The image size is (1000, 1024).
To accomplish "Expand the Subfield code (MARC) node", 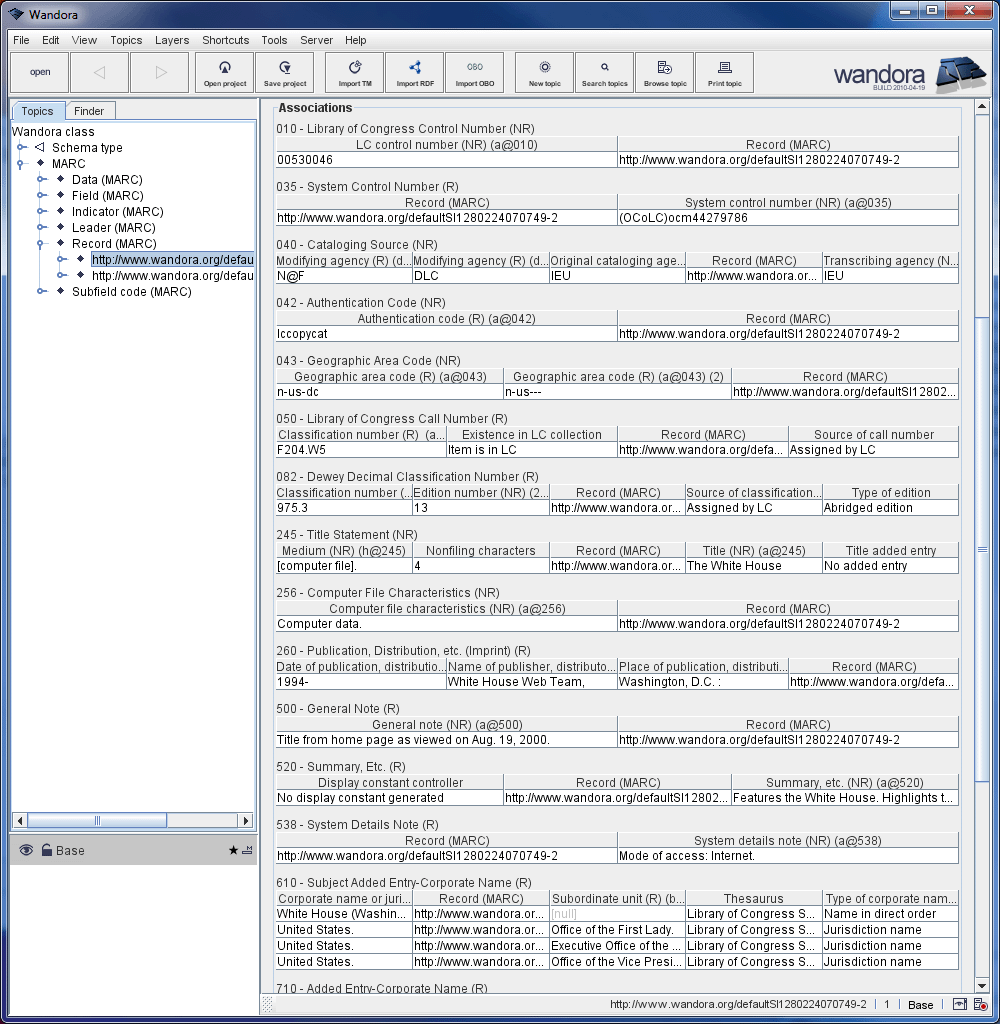I will coord(40,291).
